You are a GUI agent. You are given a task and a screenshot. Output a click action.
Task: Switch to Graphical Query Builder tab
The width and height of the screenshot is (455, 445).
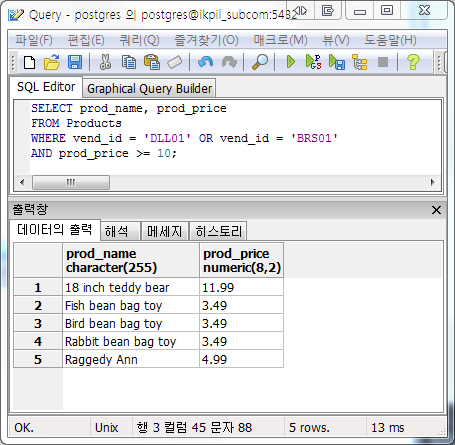(149, 89)
